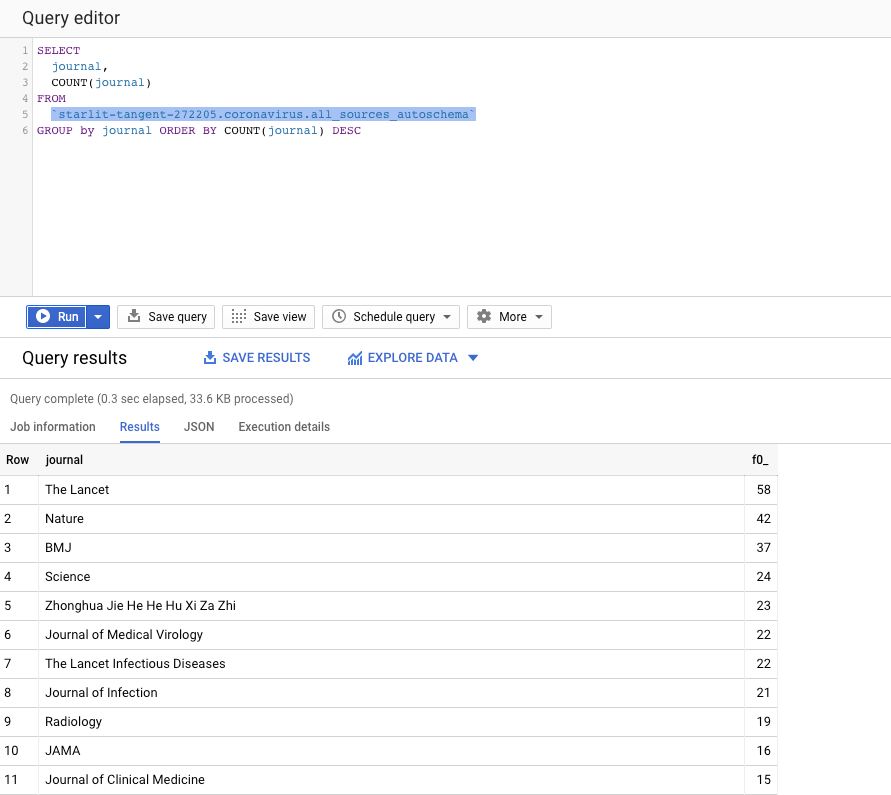The height and width of the screenshot is (795, 891).
Task: Click the highlighted table name in the editor
Action: click(x=263, y=114)
